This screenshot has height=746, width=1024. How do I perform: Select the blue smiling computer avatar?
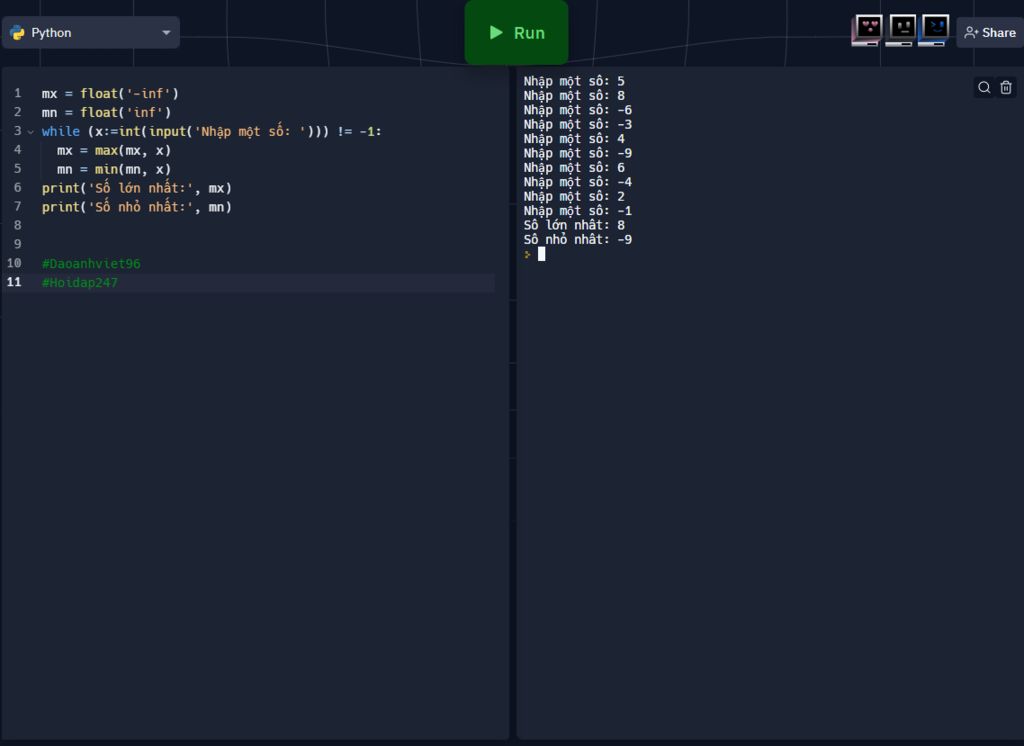[934, 30]
